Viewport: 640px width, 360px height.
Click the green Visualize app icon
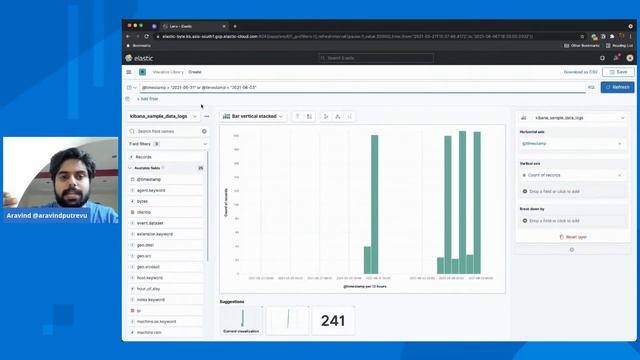[142, 72]
